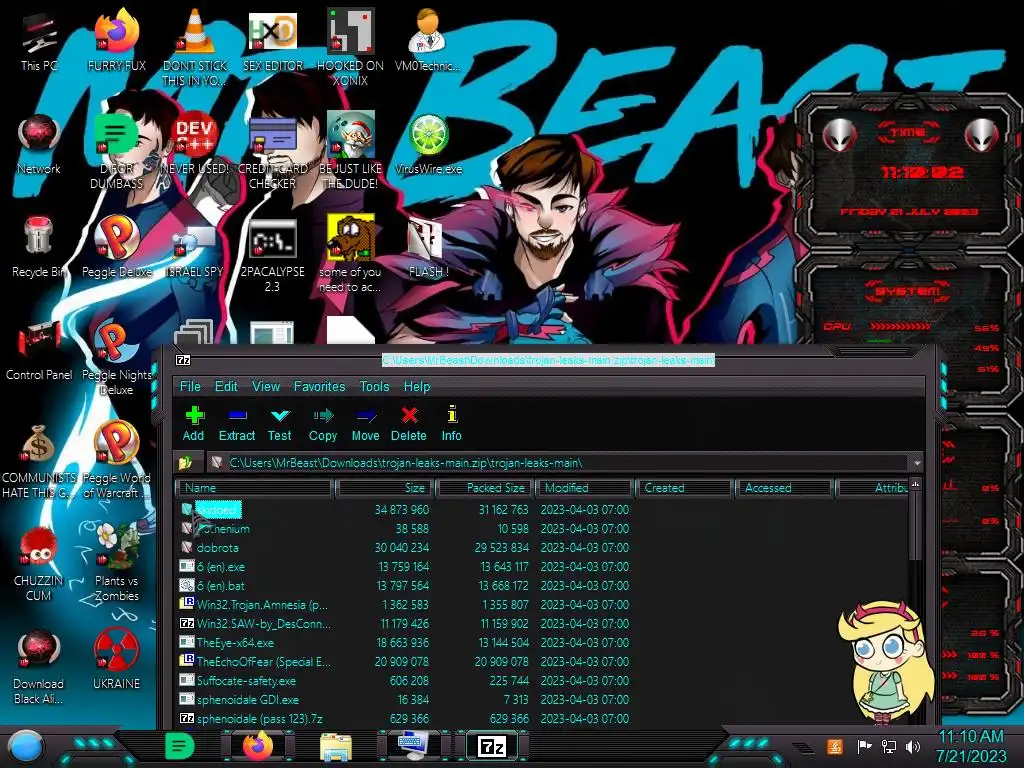The image size is (1024, 768).
Task: Click the Add button in 7-Zip toolbar
Action: pyautogui.click(x=194, y=423)
